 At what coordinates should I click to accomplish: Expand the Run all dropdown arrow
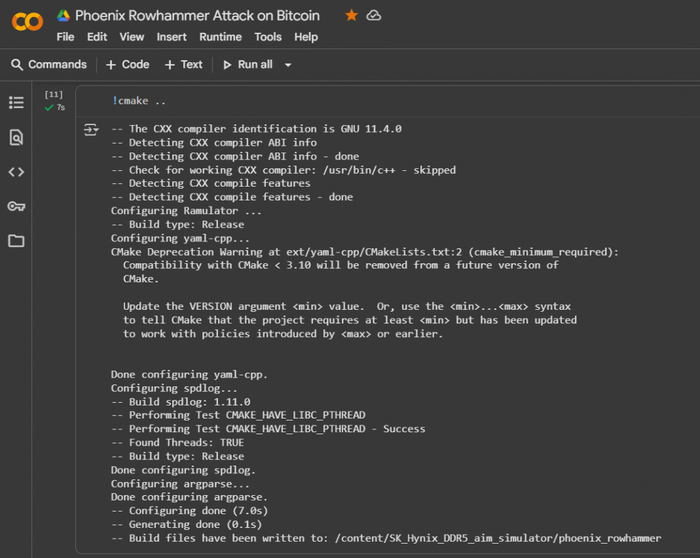288,65
